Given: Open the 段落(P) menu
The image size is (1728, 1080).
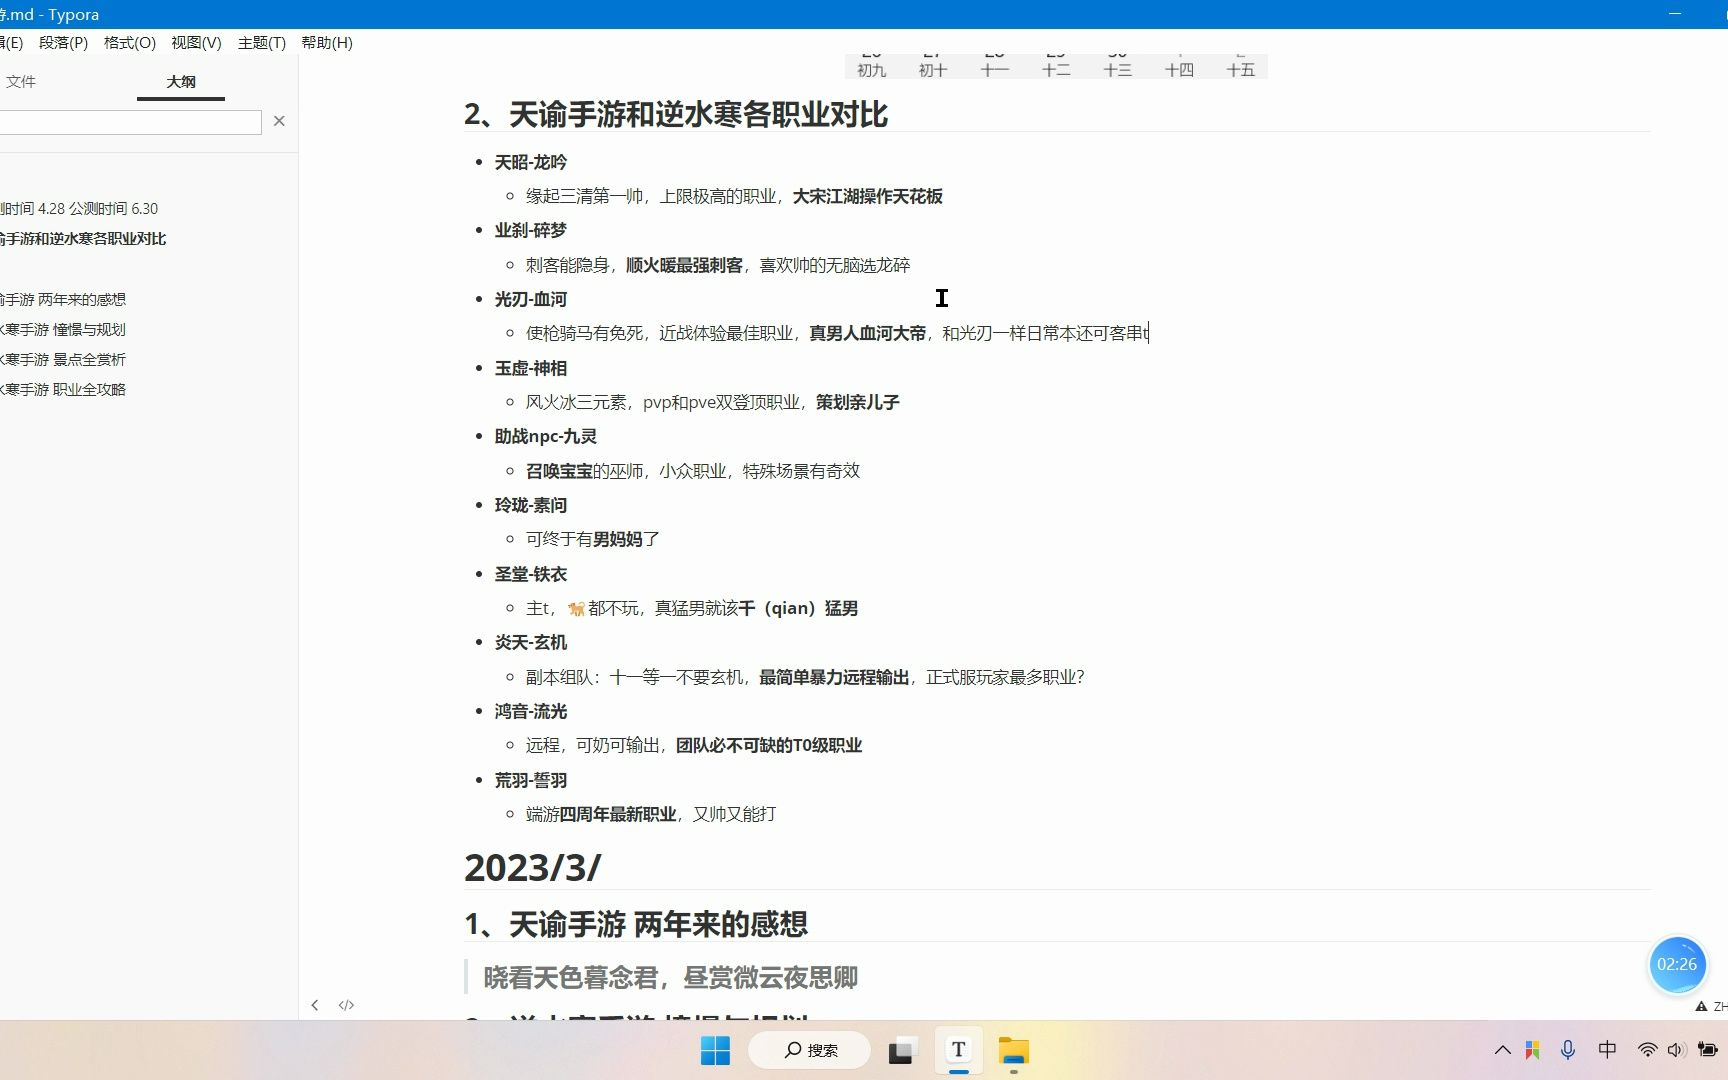Looking at the screenshot, I should coord(63,43).
